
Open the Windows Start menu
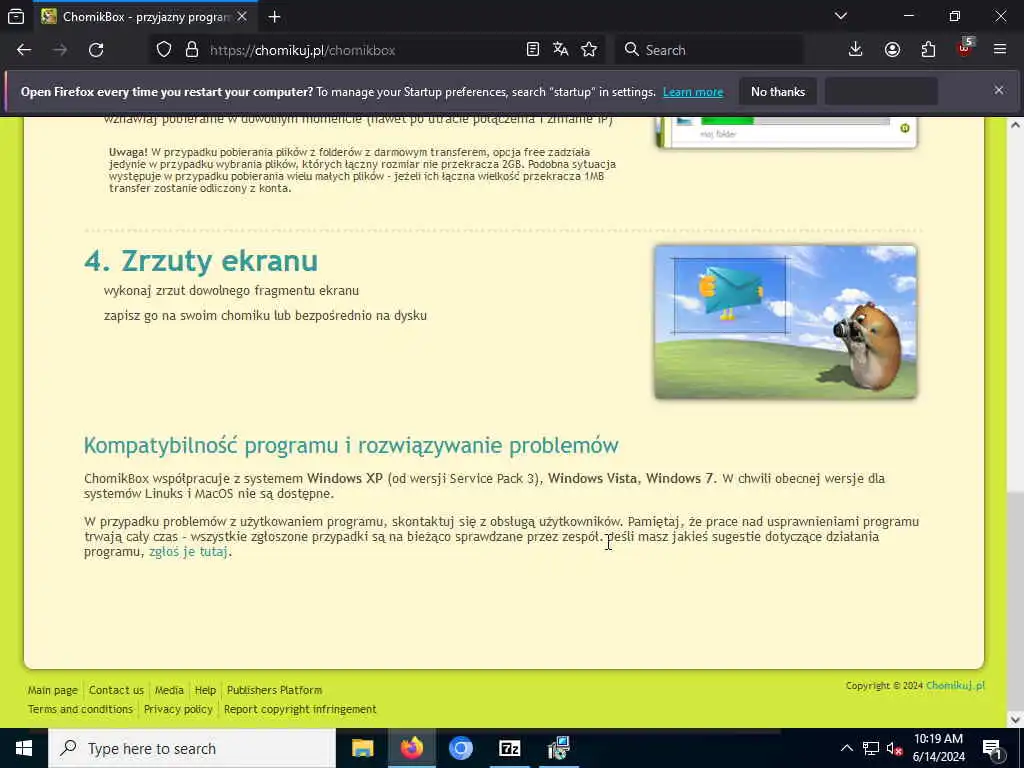[x=24, y=748]
